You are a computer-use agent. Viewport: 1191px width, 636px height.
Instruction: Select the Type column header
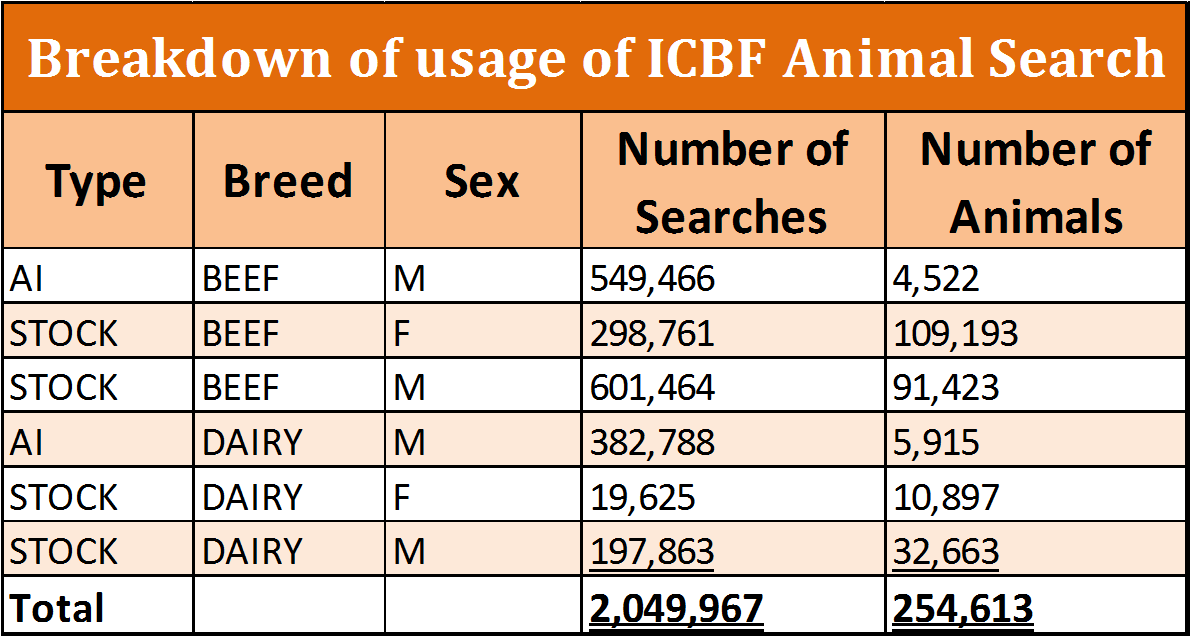click(98, 180)
